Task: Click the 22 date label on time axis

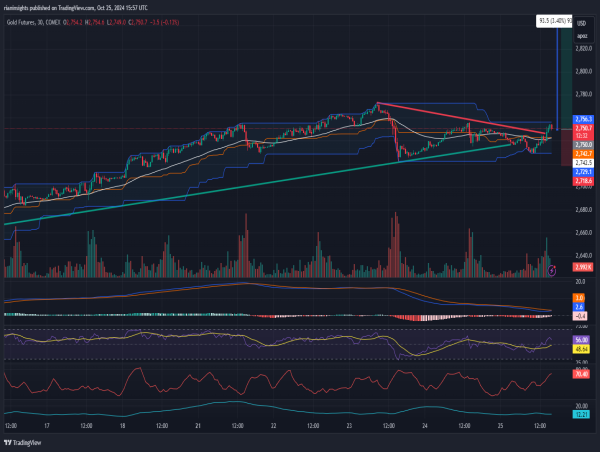Action: click(x=274, y=426)
